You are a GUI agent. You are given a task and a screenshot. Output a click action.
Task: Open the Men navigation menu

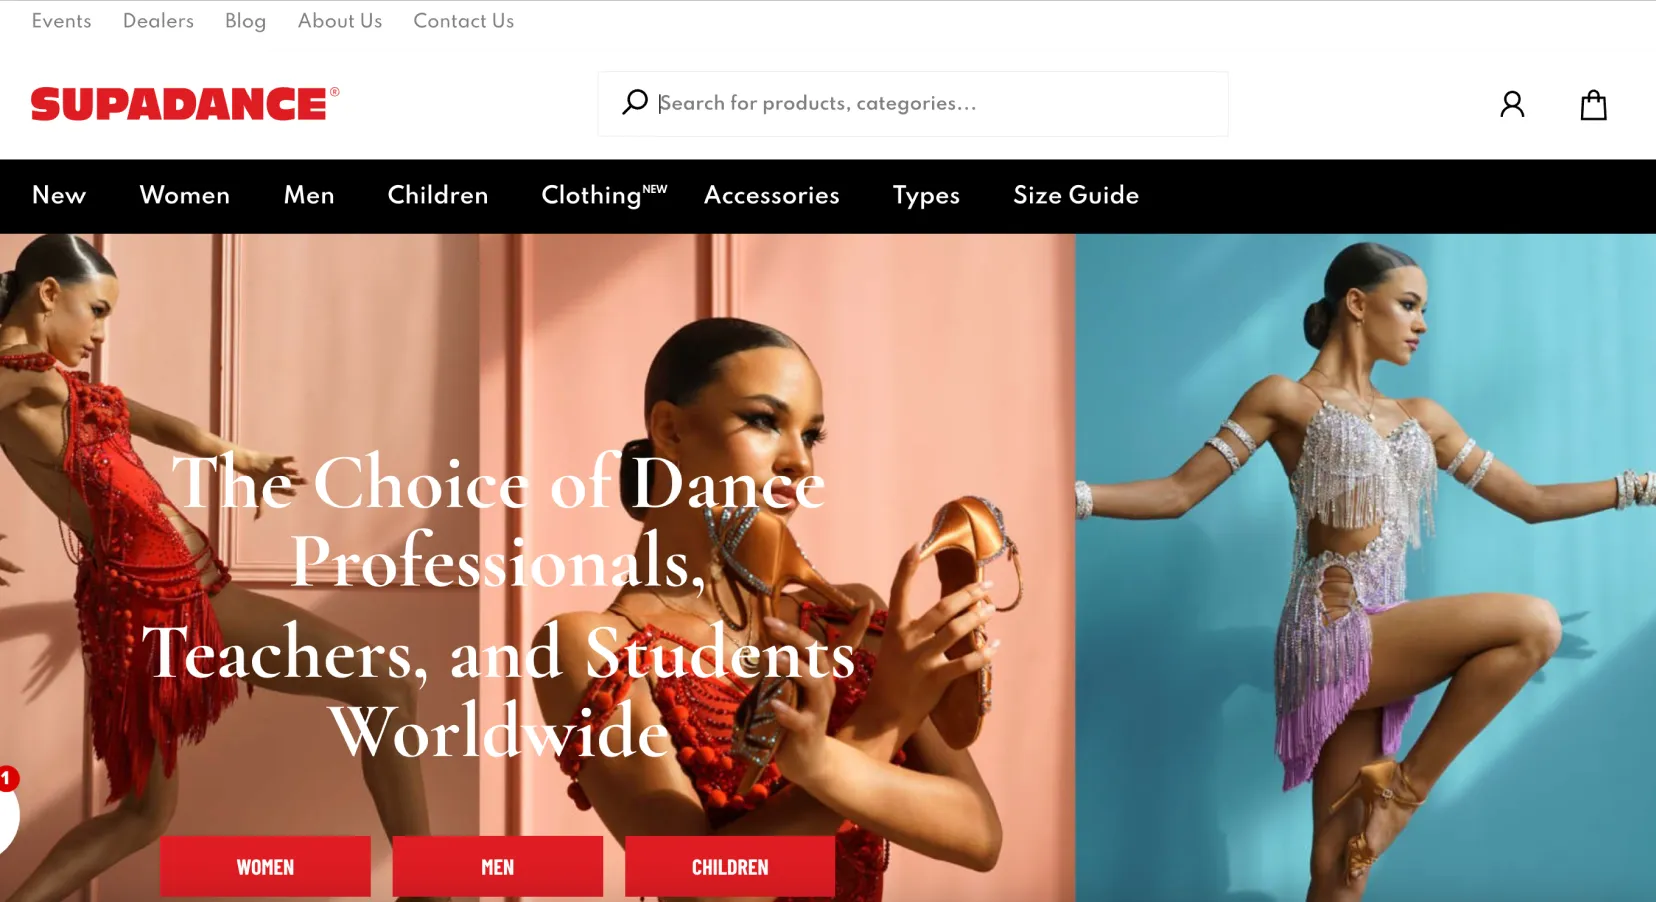click(309, 195)
